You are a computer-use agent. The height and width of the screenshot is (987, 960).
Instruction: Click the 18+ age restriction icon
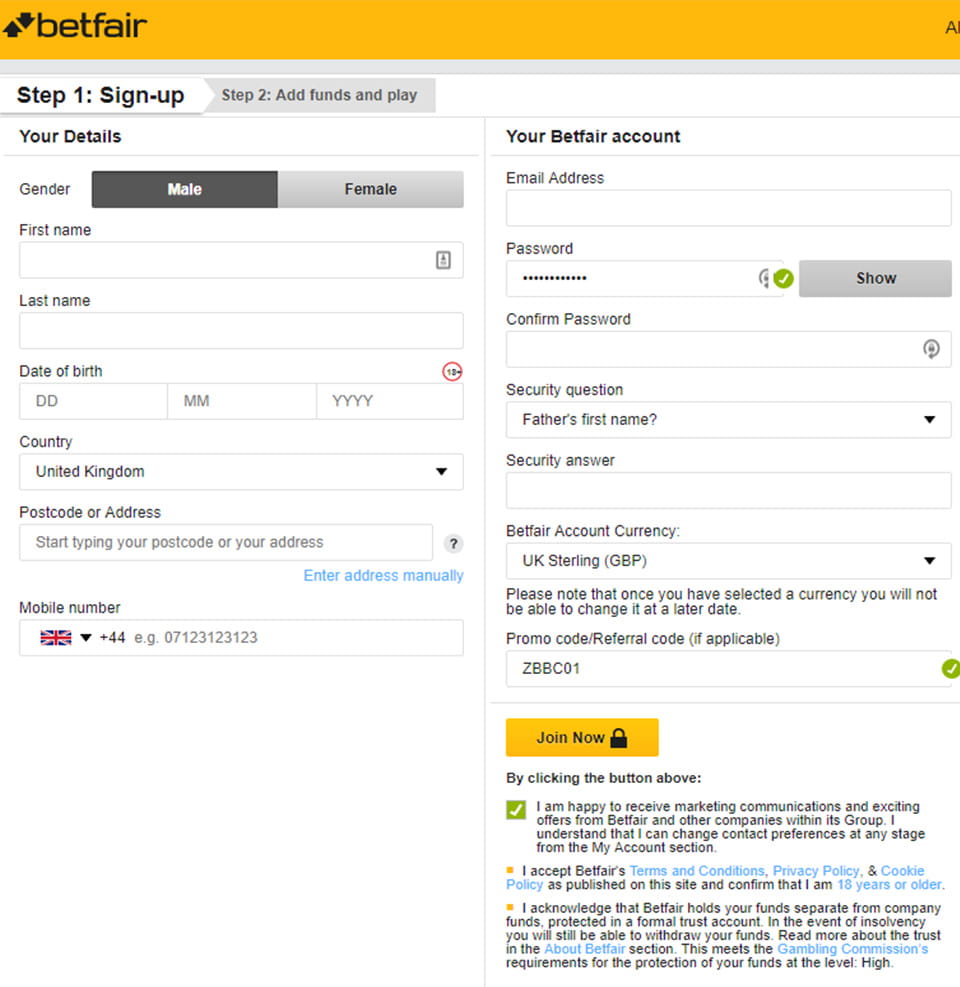coord(452,372)
